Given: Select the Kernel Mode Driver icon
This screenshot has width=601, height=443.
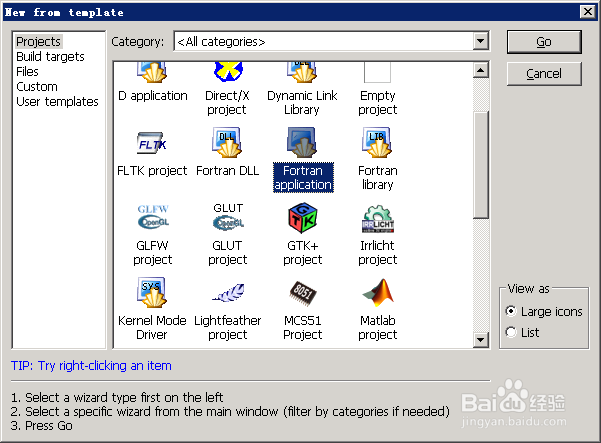Looking at the screenshot, I should (152, 292).
